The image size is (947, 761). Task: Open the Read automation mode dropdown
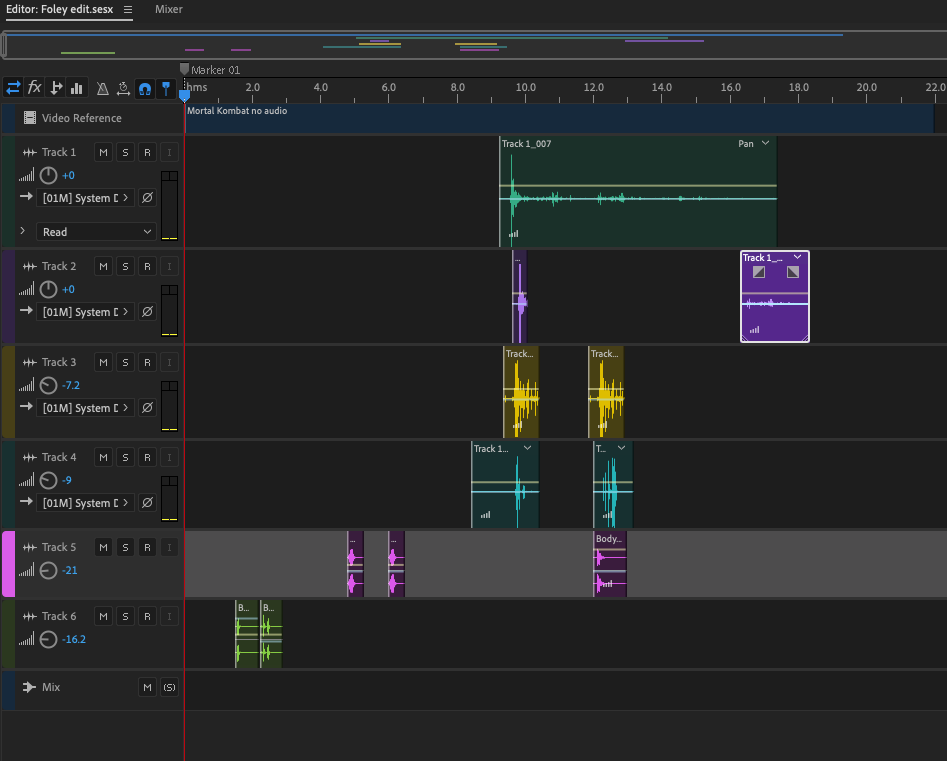[97, 232]
